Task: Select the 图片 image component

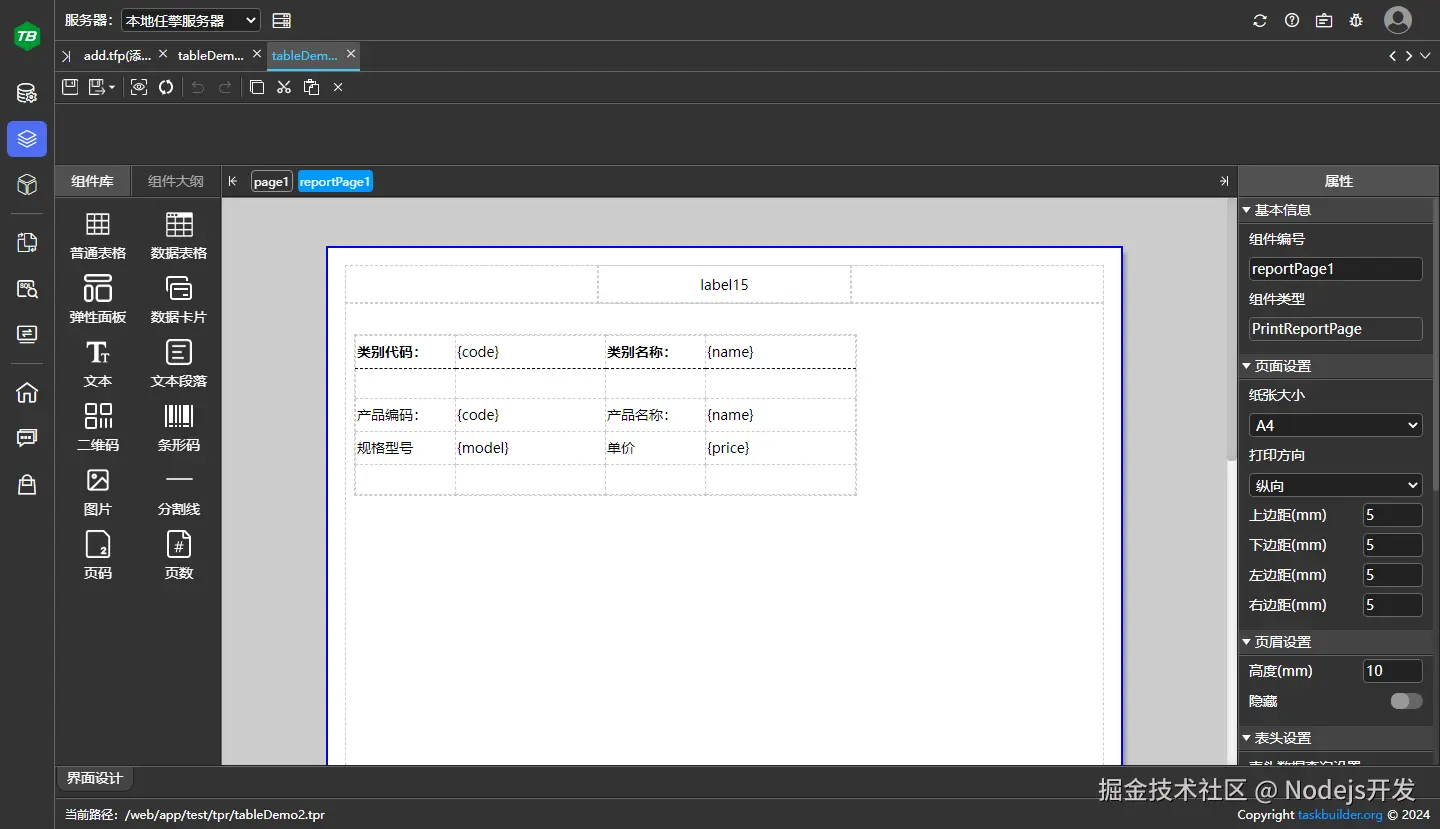Action: [x=98, y=492]
